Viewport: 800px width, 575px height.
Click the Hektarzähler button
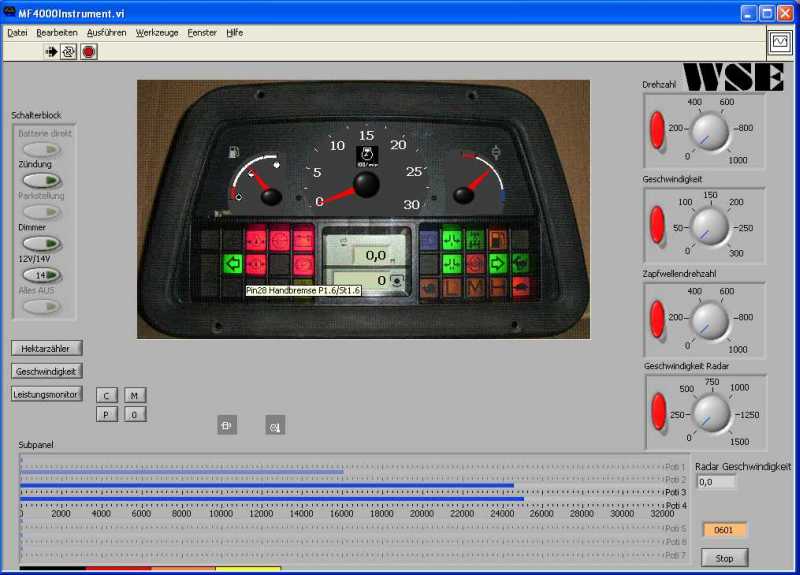click(47, 348)
